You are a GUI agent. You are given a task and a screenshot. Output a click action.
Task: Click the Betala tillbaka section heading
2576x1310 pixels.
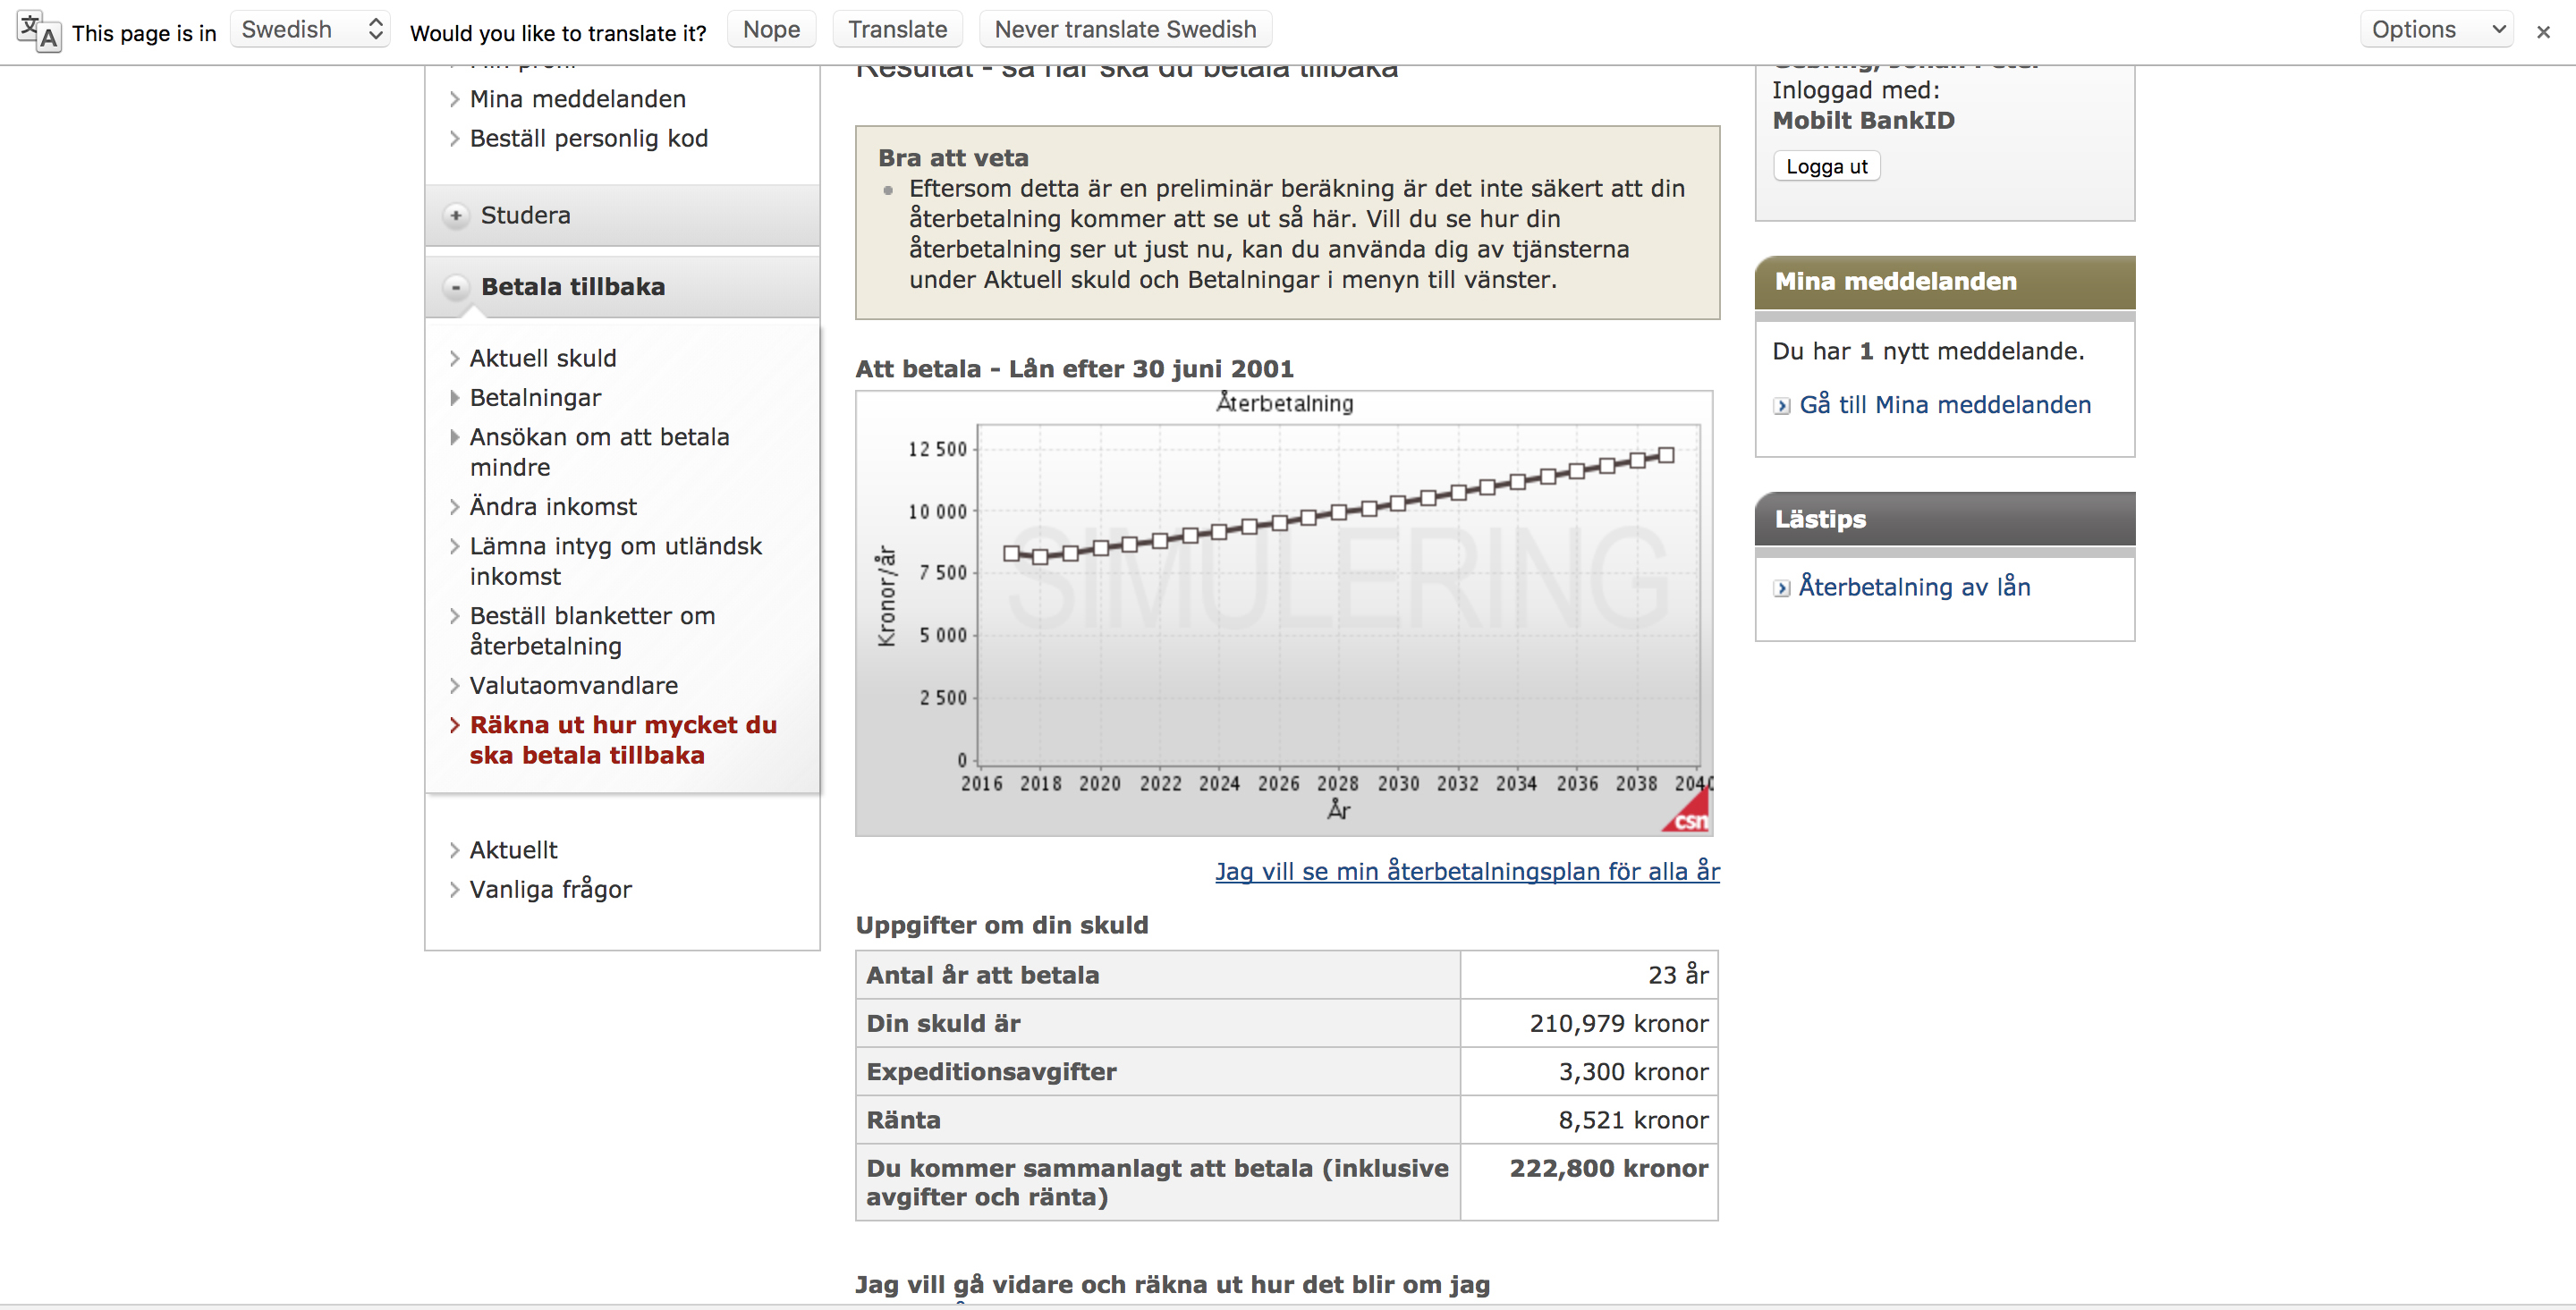(x=572, y=287)
